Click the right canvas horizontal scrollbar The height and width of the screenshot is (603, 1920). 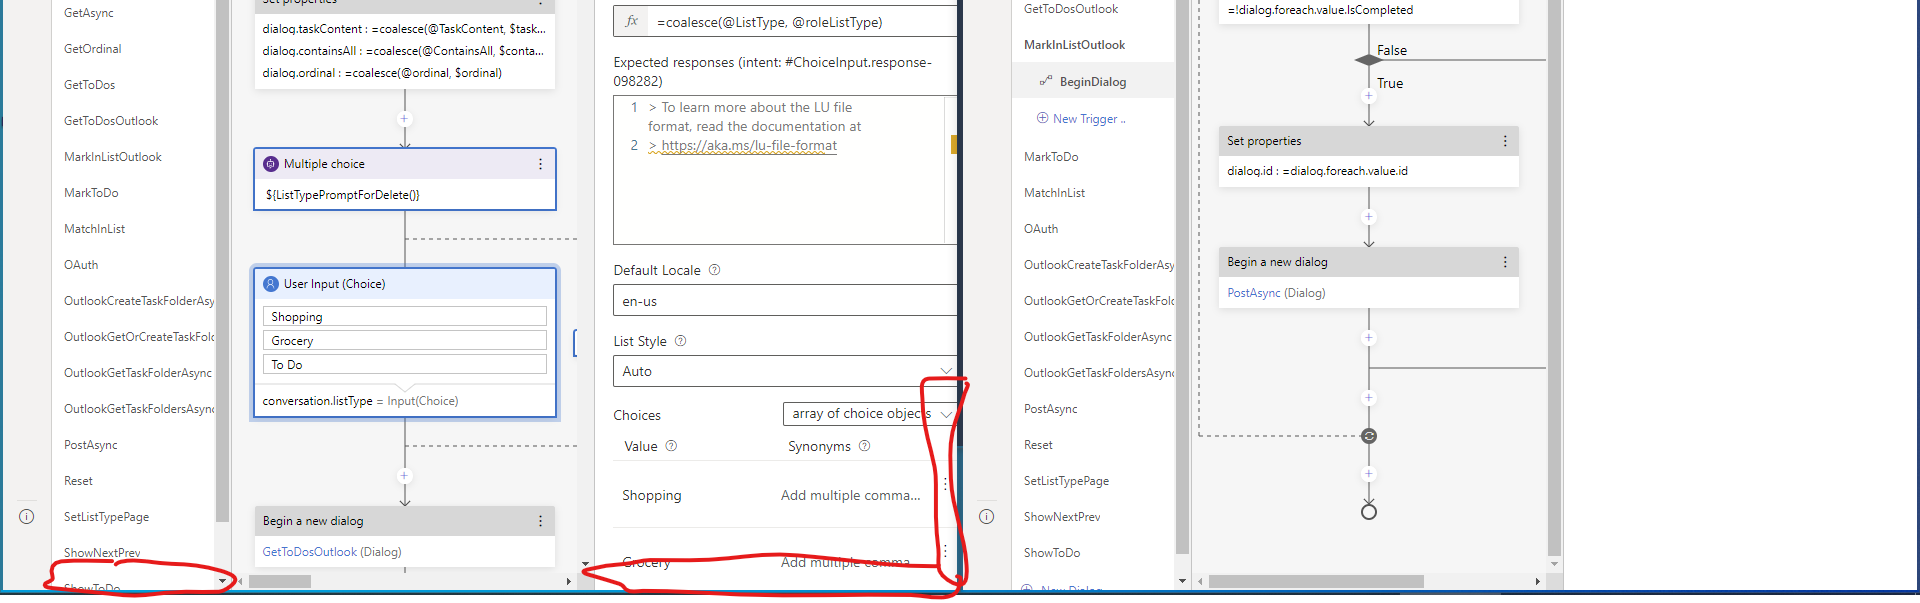pyautogui.click(x=1316, y=581)
